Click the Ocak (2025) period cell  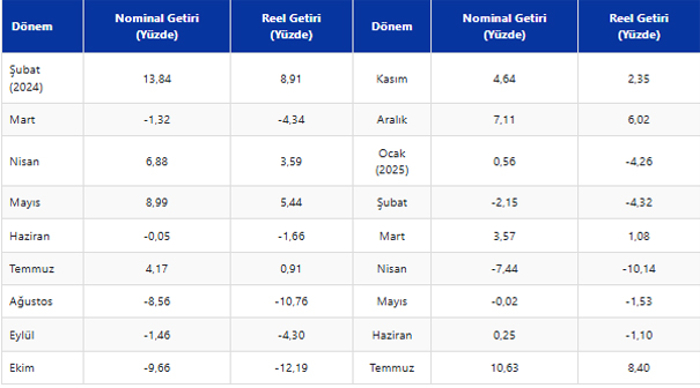click(392, 161)
